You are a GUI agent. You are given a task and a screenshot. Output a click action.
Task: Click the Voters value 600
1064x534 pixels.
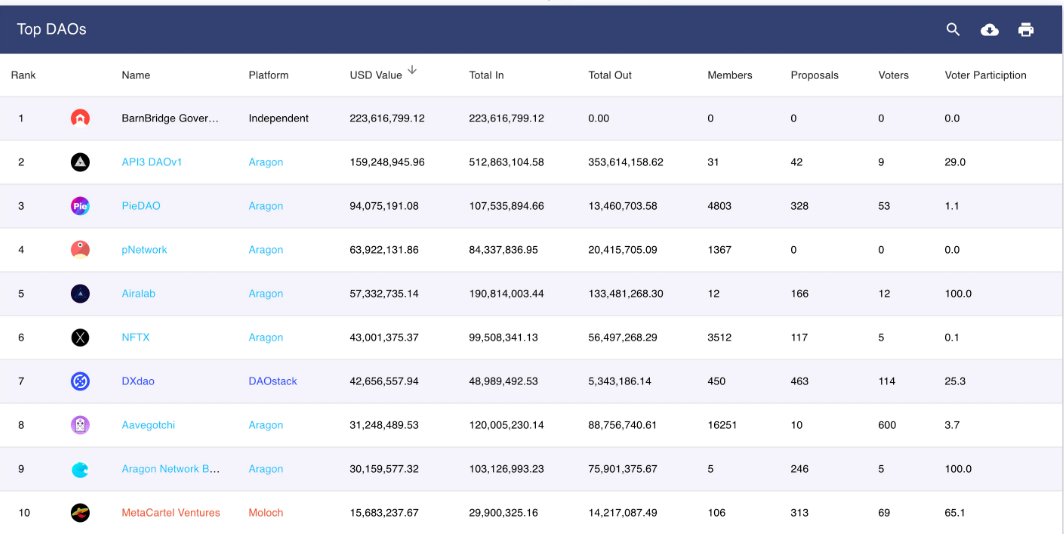click(x=887, y=425)
